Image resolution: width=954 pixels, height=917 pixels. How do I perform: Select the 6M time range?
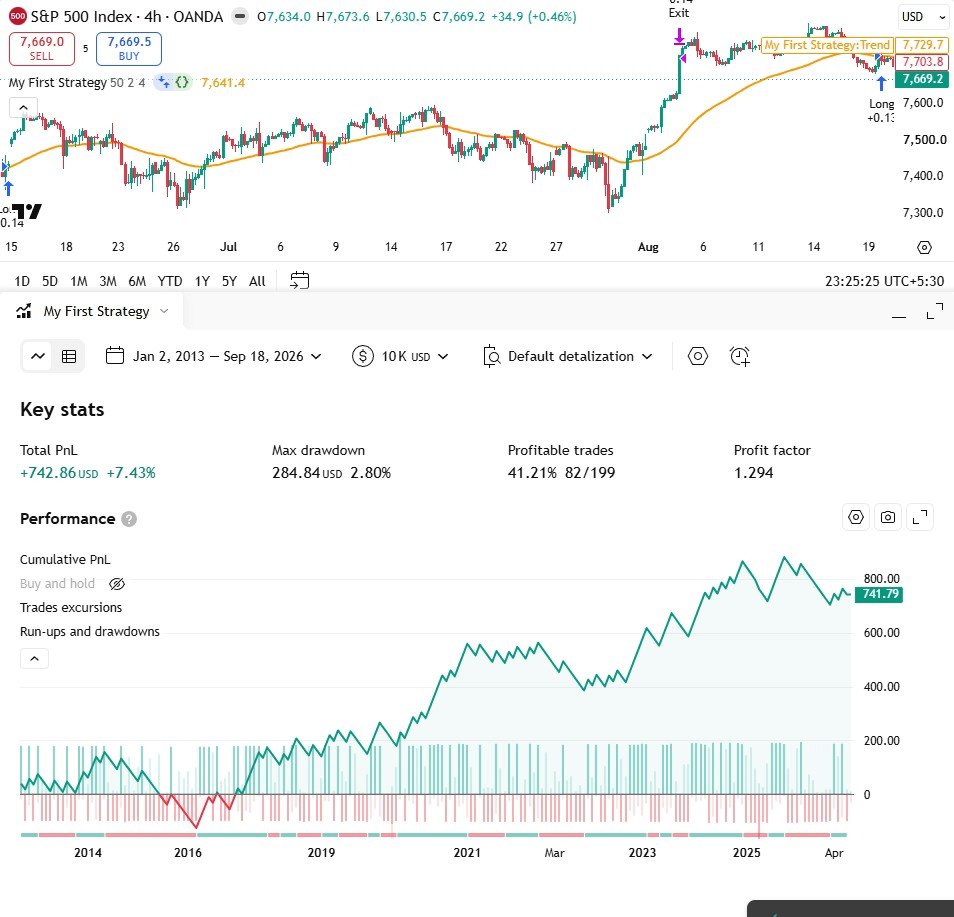(137, 281)
